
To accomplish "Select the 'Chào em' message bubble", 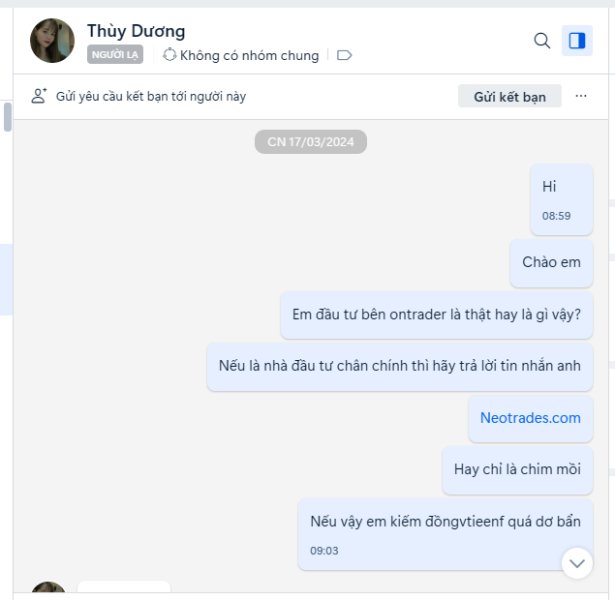I will (x=551, y=263).
